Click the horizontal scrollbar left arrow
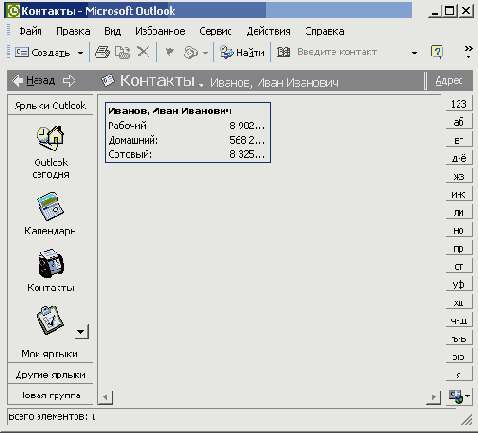478x433 pixels. [x=105, y=397]
